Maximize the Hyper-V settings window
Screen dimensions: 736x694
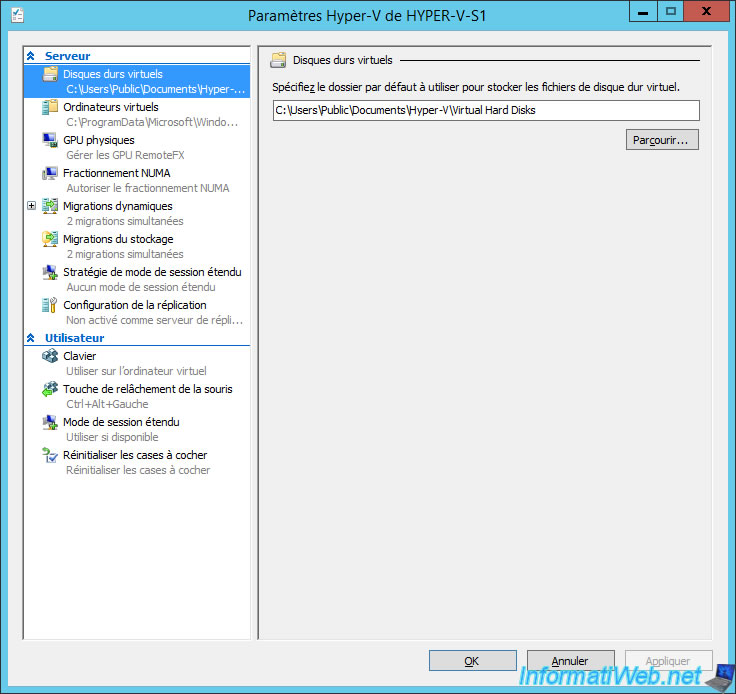point(670,11)
